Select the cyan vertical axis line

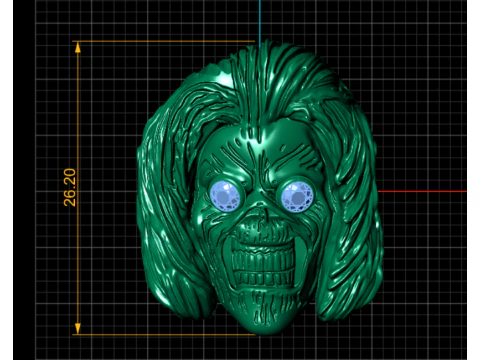(x=260, y=23)
